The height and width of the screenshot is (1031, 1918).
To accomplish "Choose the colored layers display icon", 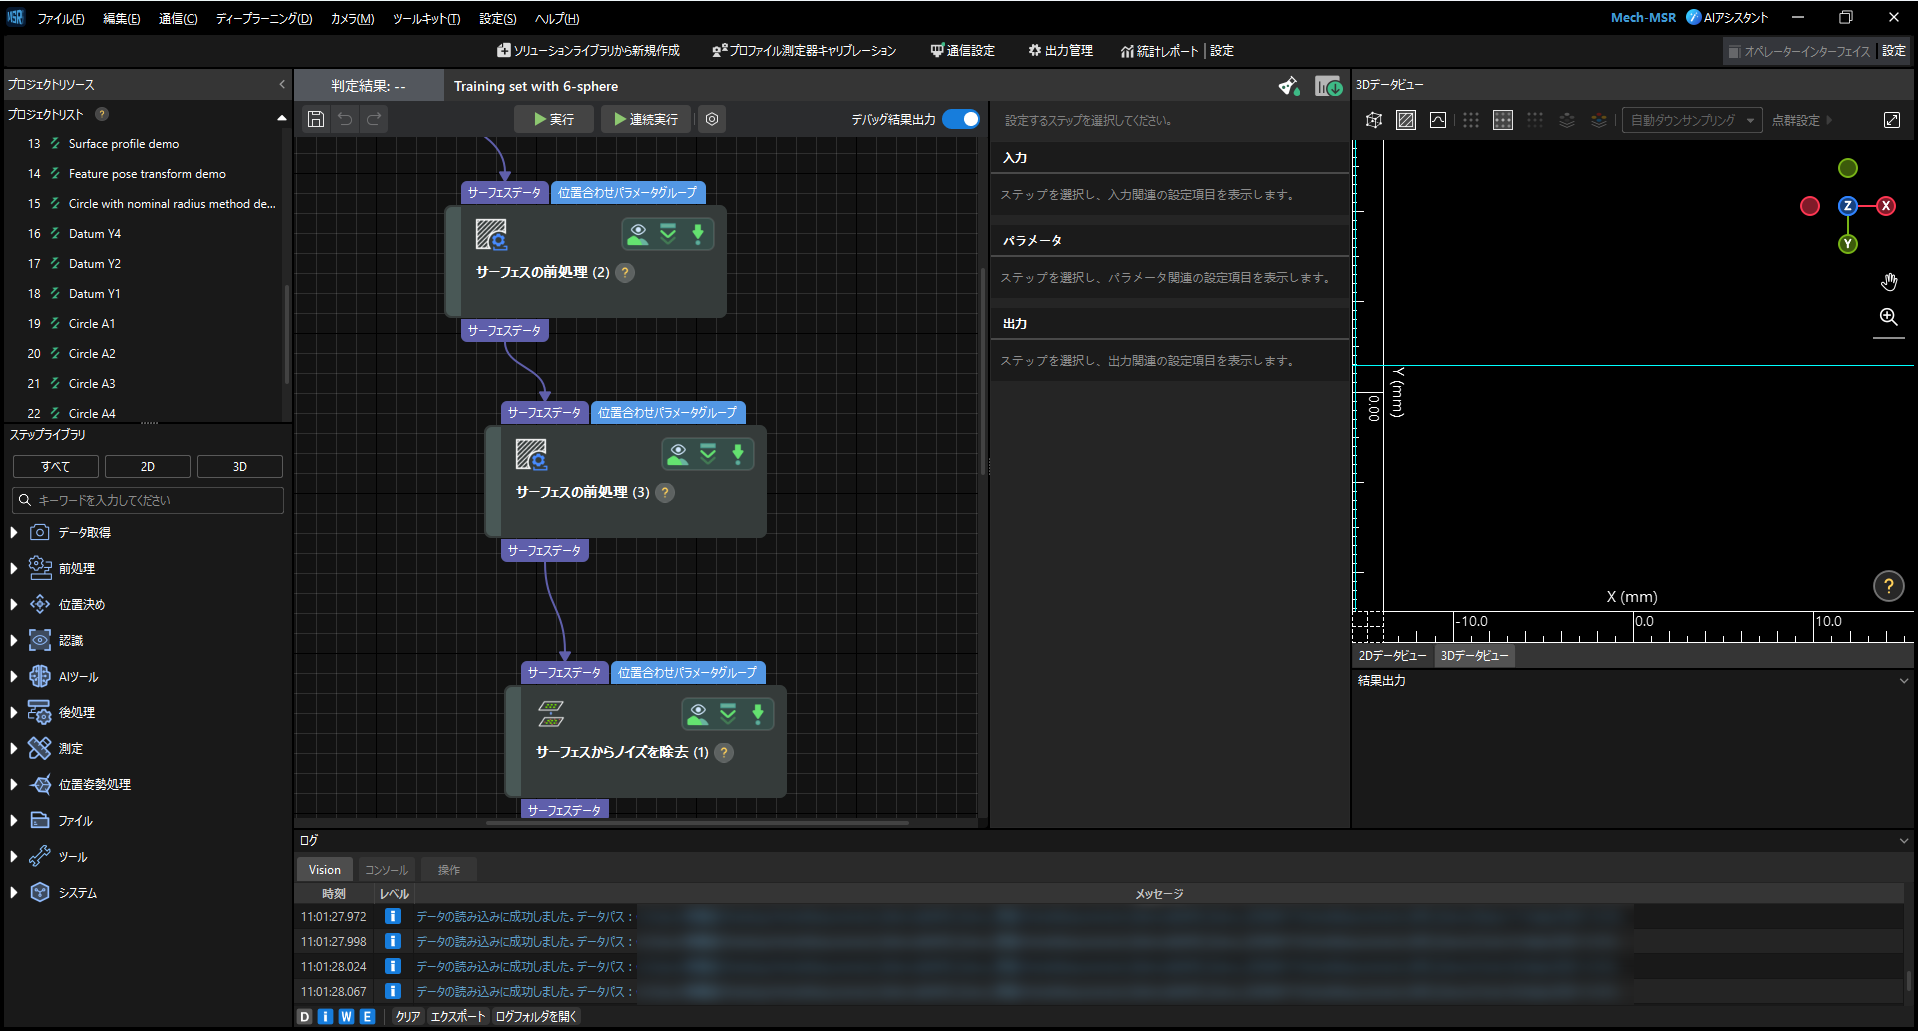I will 1599,120.
